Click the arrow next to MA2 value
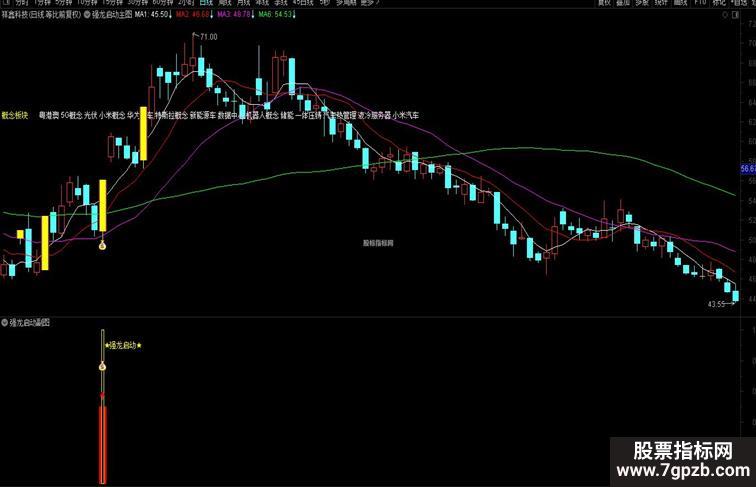This screenshot has height=487, width=756. click(211, 14)
